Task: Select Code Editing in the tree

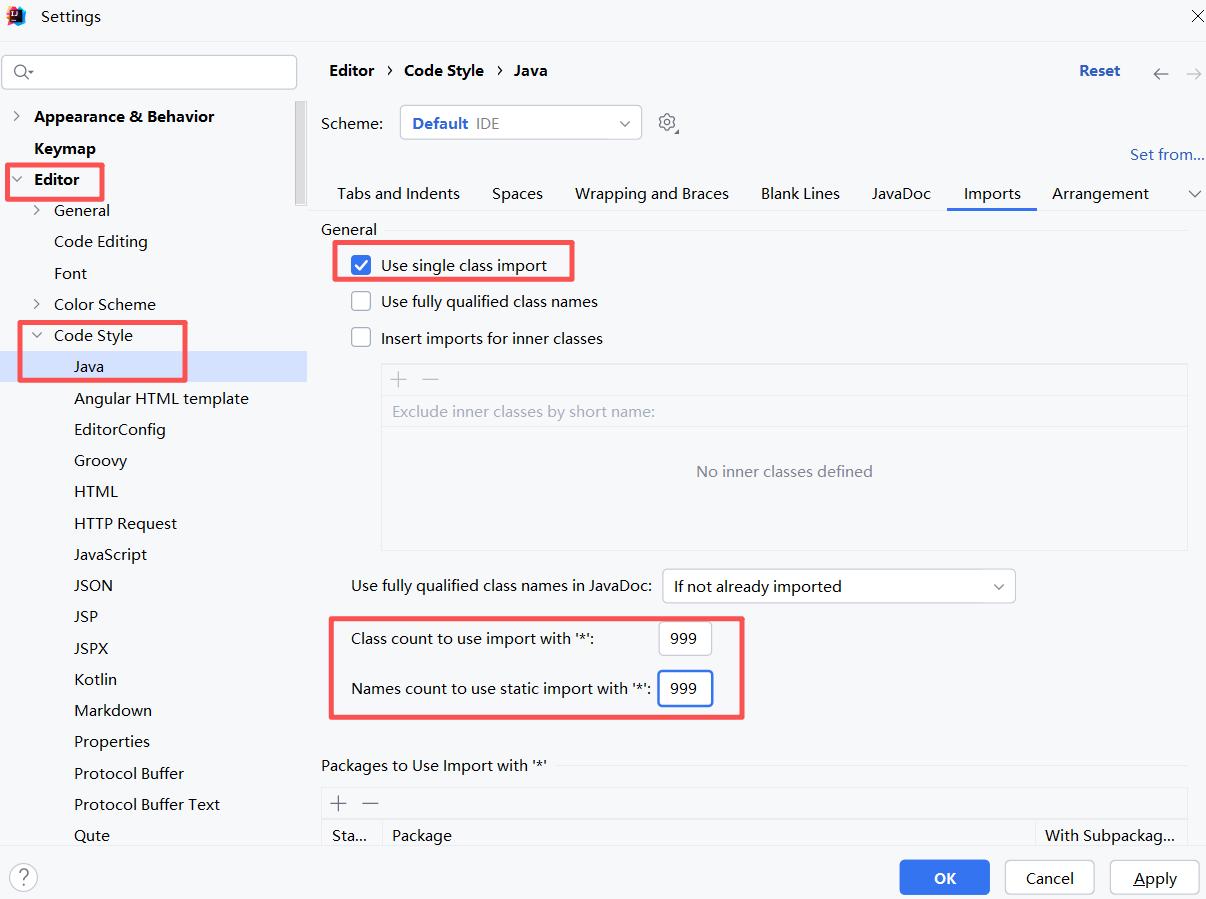Action: click(x=101, y=241)
